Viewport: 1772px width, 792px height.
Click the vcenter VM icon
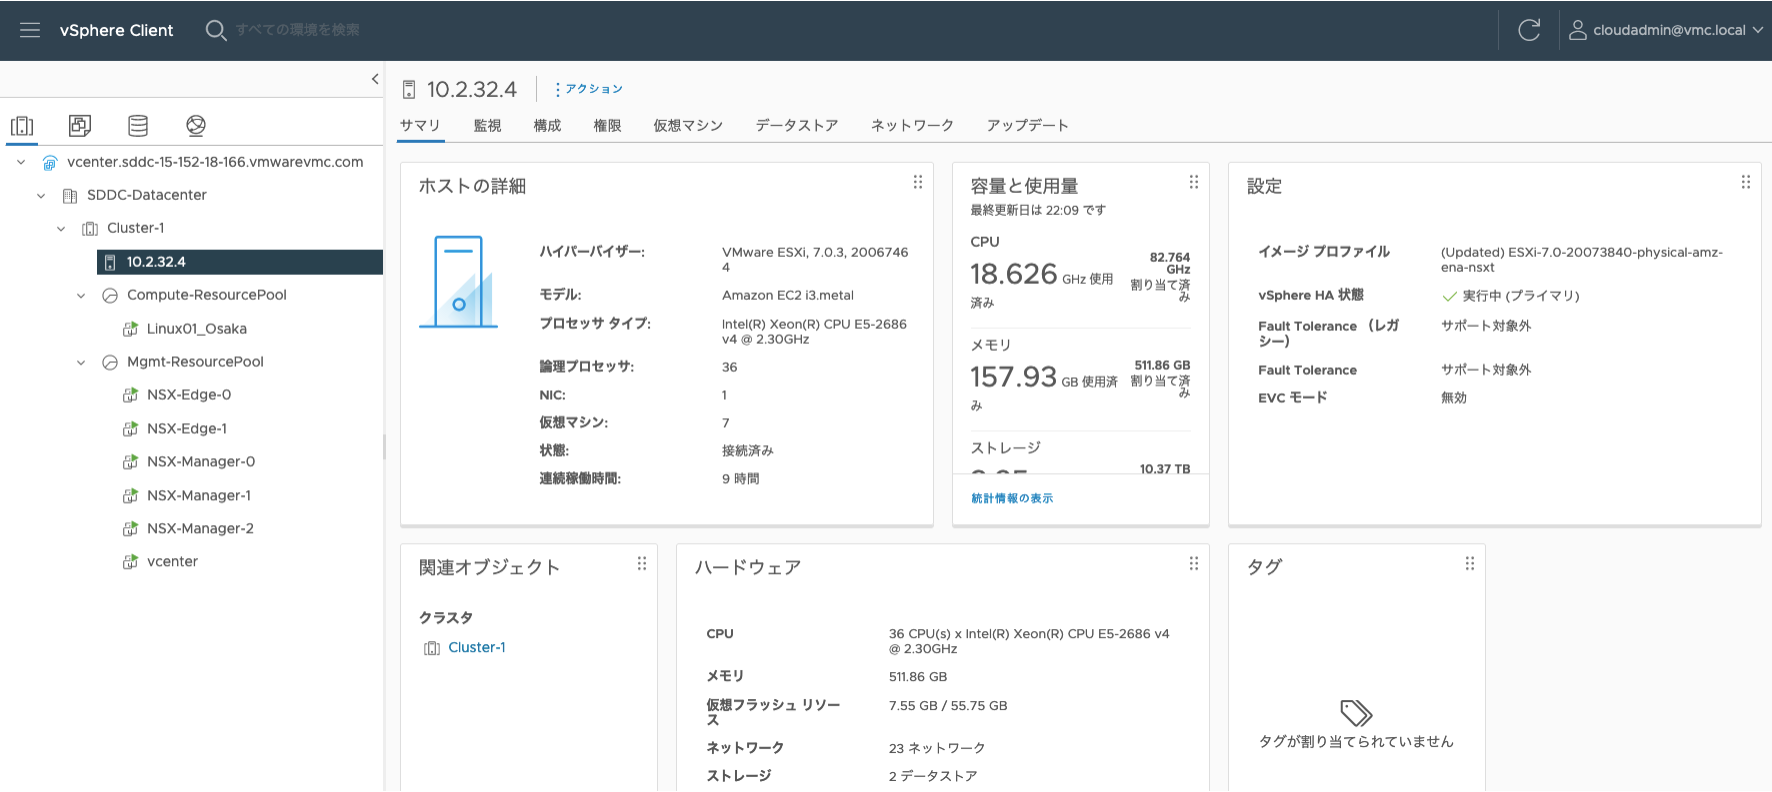(130, 562)
